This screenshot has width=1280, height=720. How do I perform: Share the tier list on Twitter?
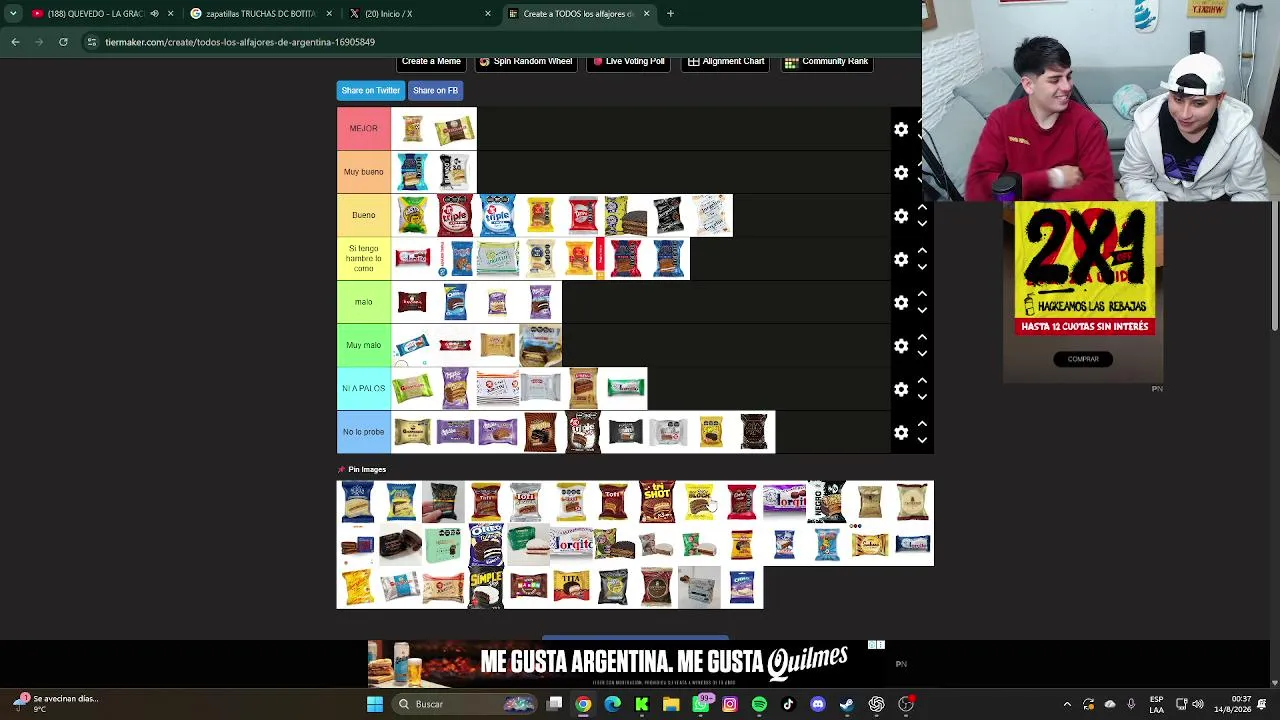point(371,90)
